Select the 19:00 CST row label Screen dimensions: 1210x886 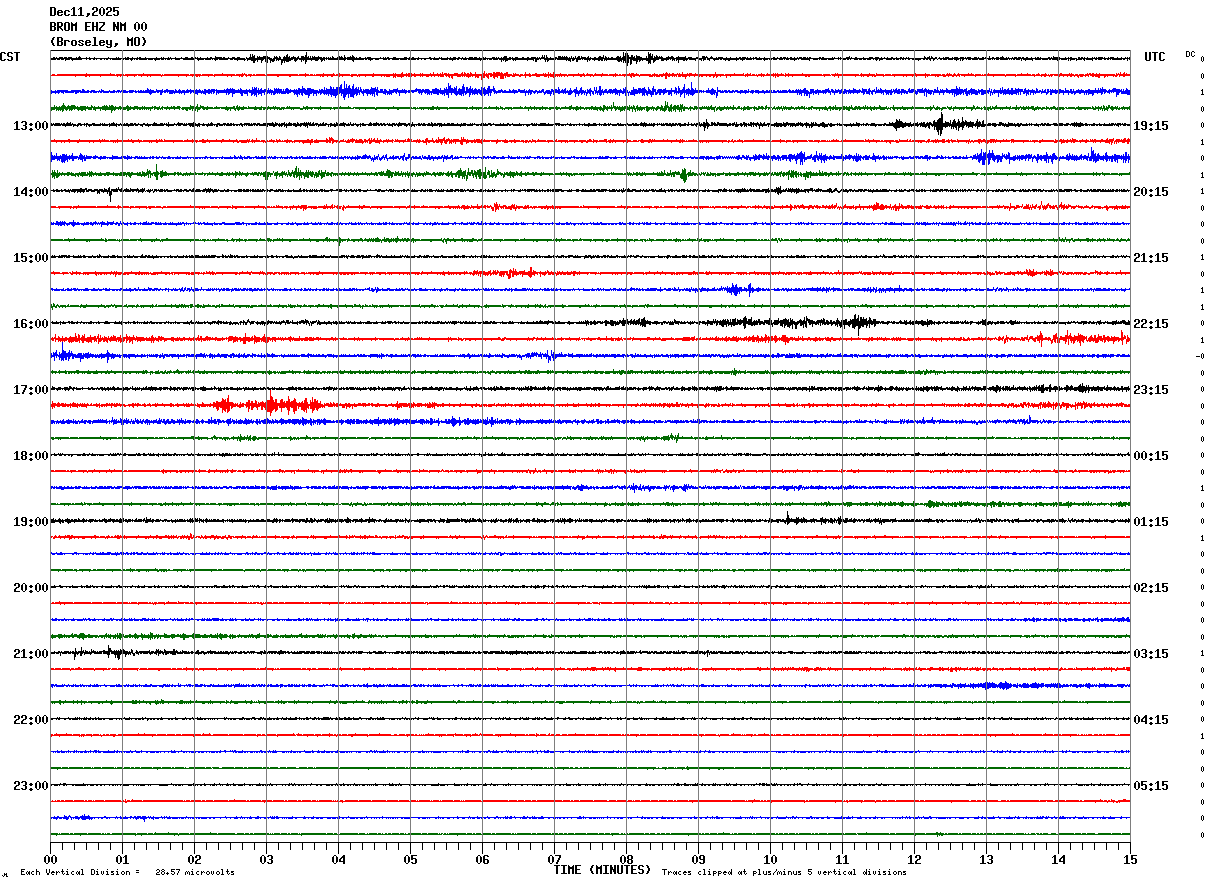(x=31, y=522)
